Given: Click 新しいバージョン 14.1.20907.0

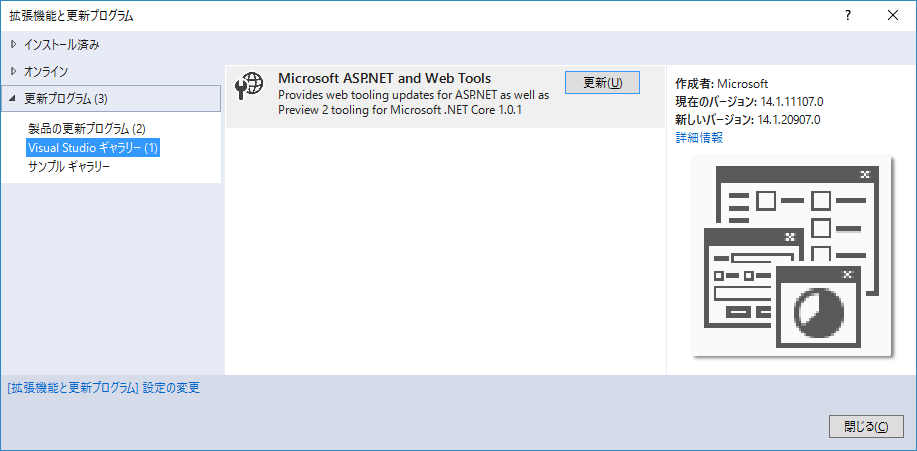Looking at the screenshot, I should tap(748, 121).
